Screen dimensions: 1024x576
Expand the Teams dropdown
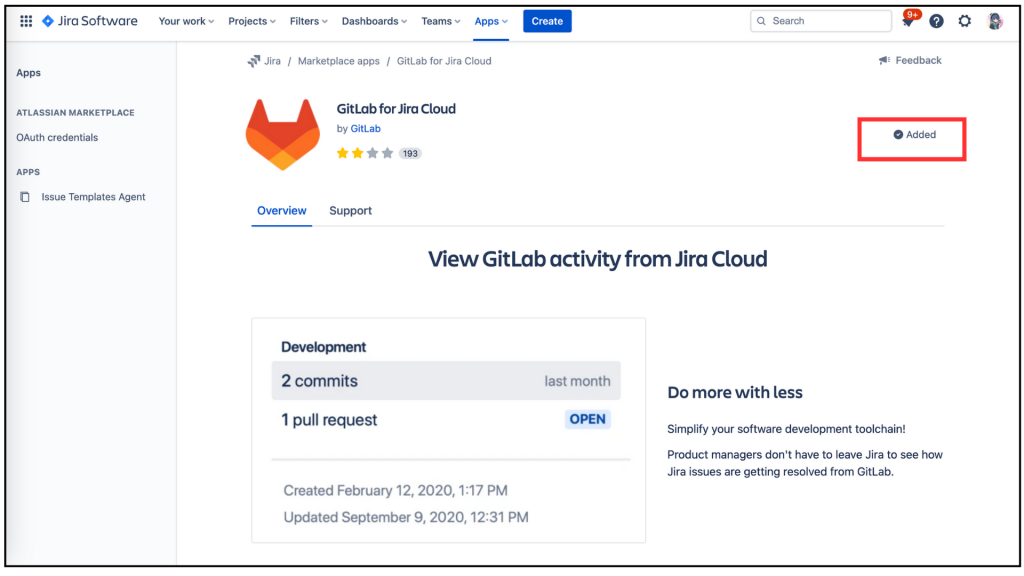tap(440, 21)
